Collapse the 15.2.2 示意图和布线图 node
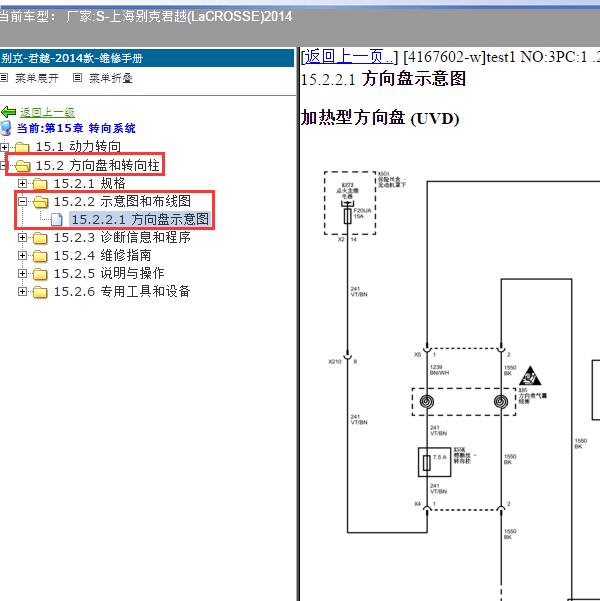 pyautogui.click(x=22, y=201)
